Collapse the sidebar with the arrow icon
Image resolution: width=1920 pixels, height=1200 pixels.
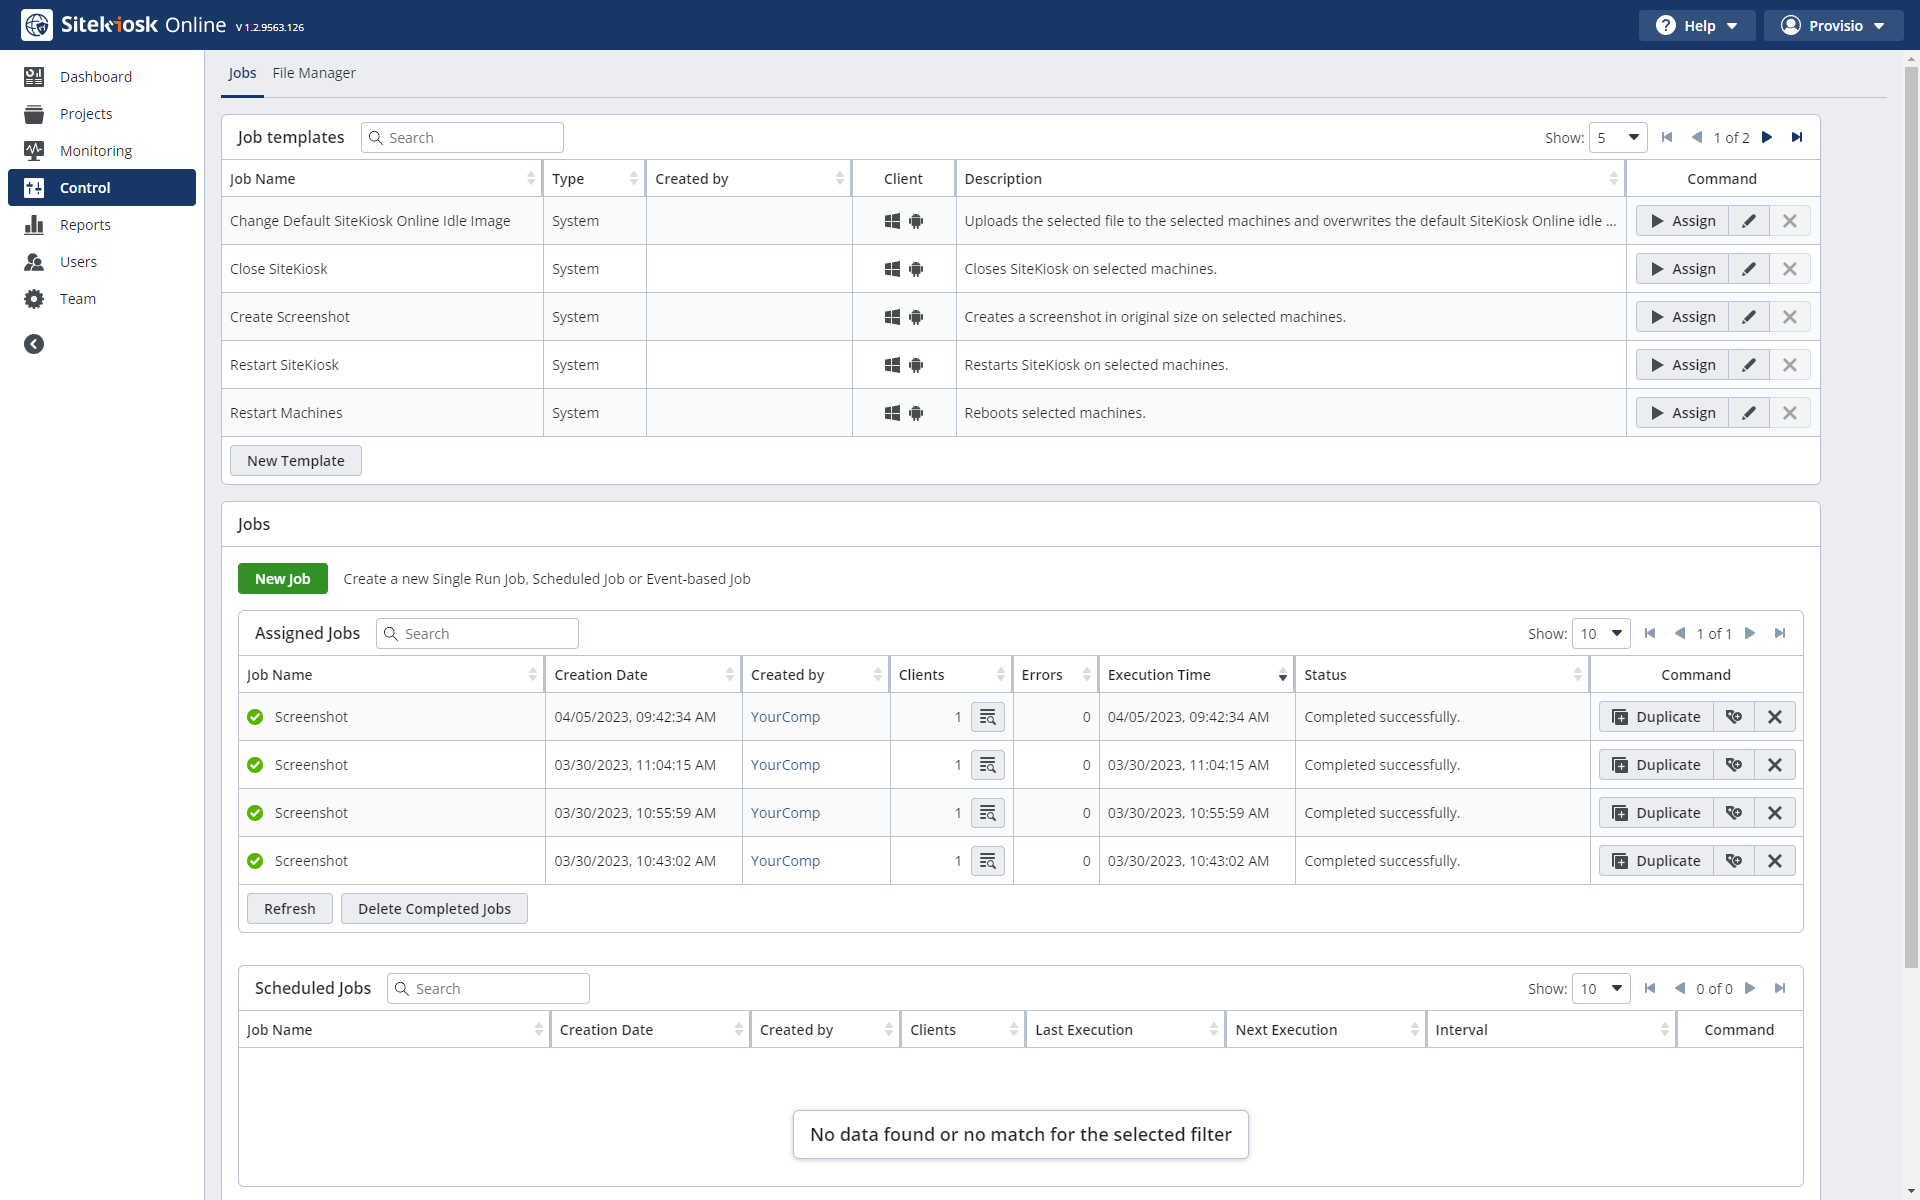pyautogui.click(x=34, y=344)
